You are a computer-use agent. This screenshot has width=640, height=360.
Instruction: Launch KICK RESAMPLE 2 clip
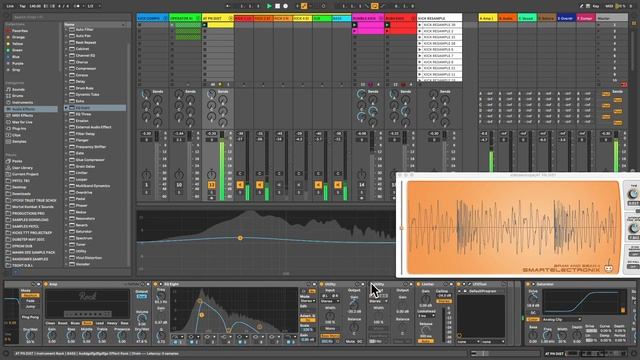[x=420, y=31]
